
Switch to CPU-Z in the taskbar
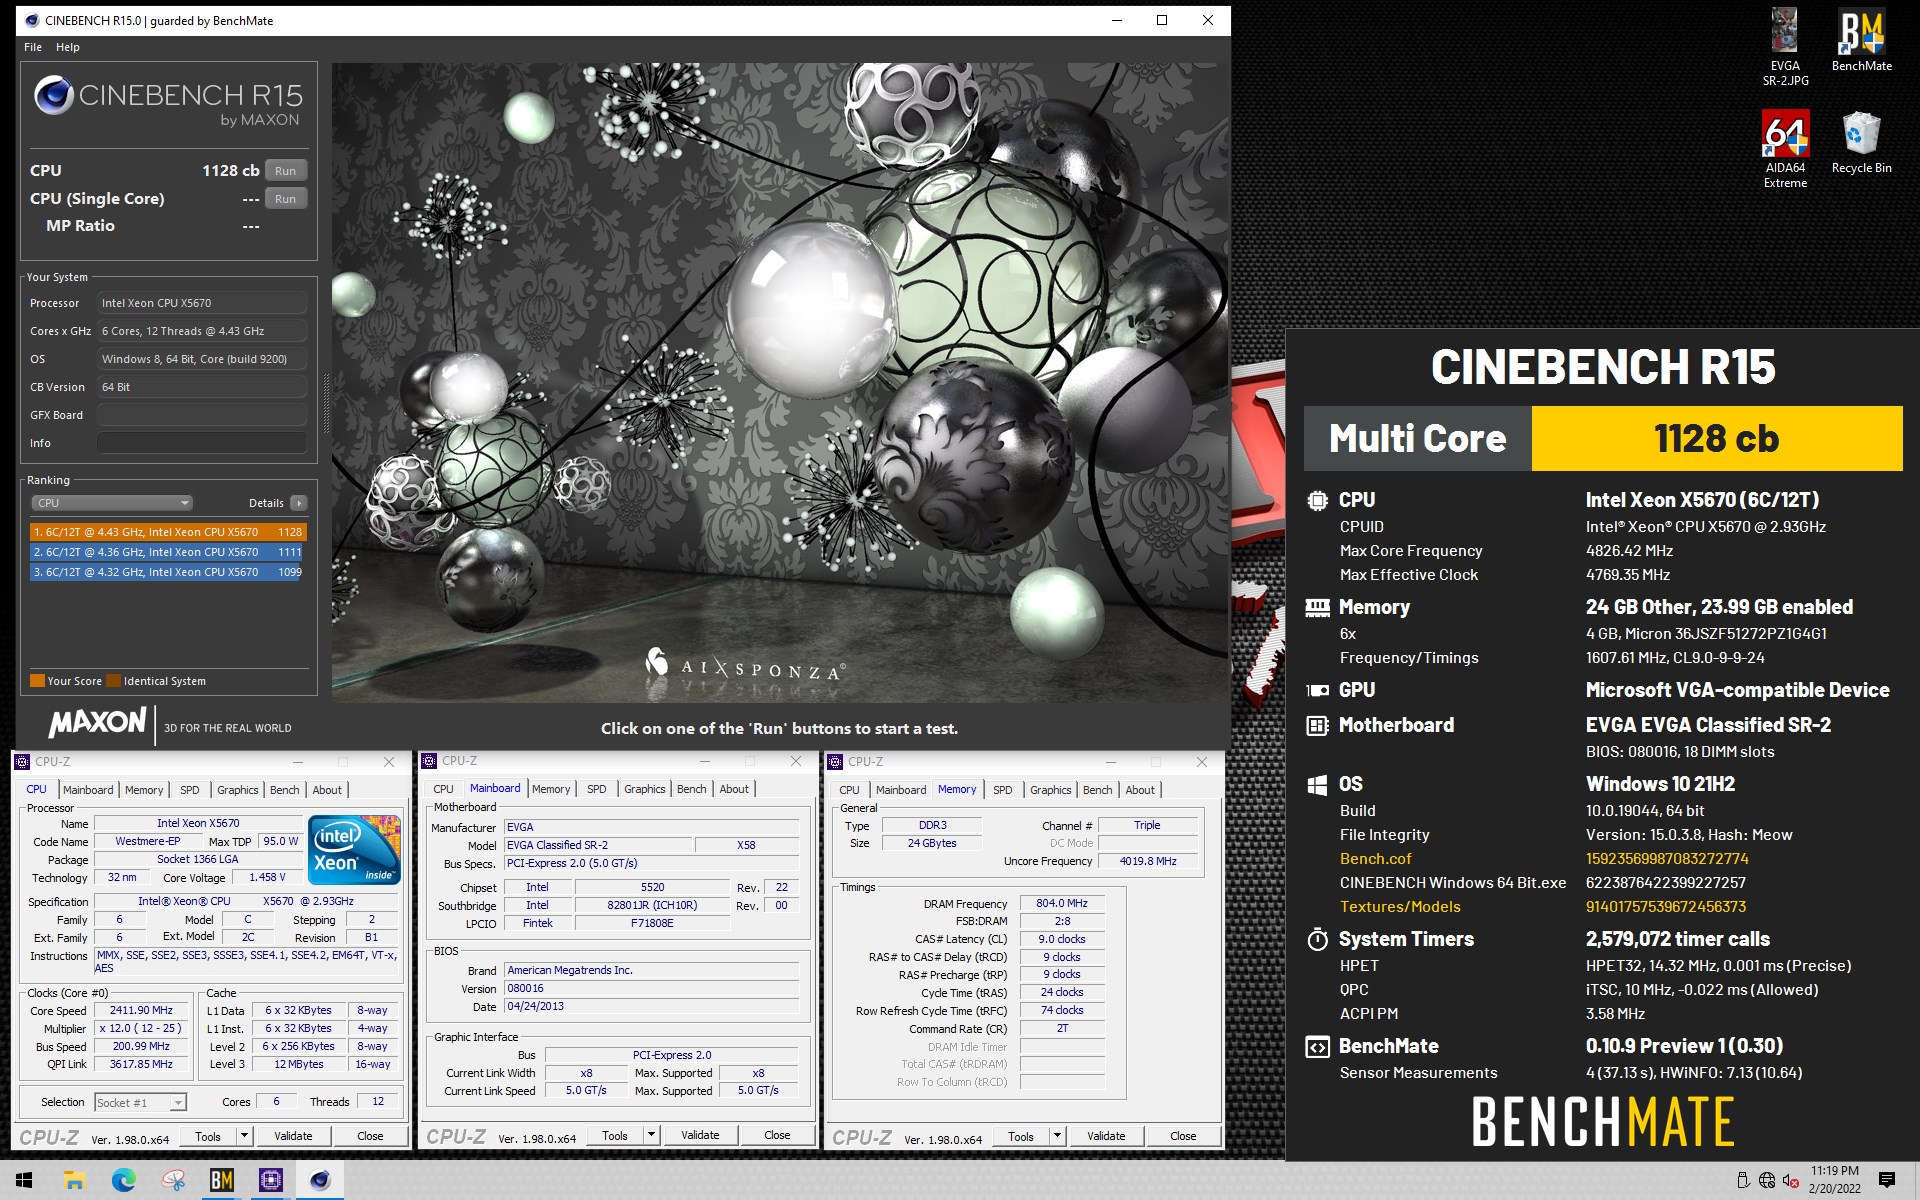[271, 1180]
